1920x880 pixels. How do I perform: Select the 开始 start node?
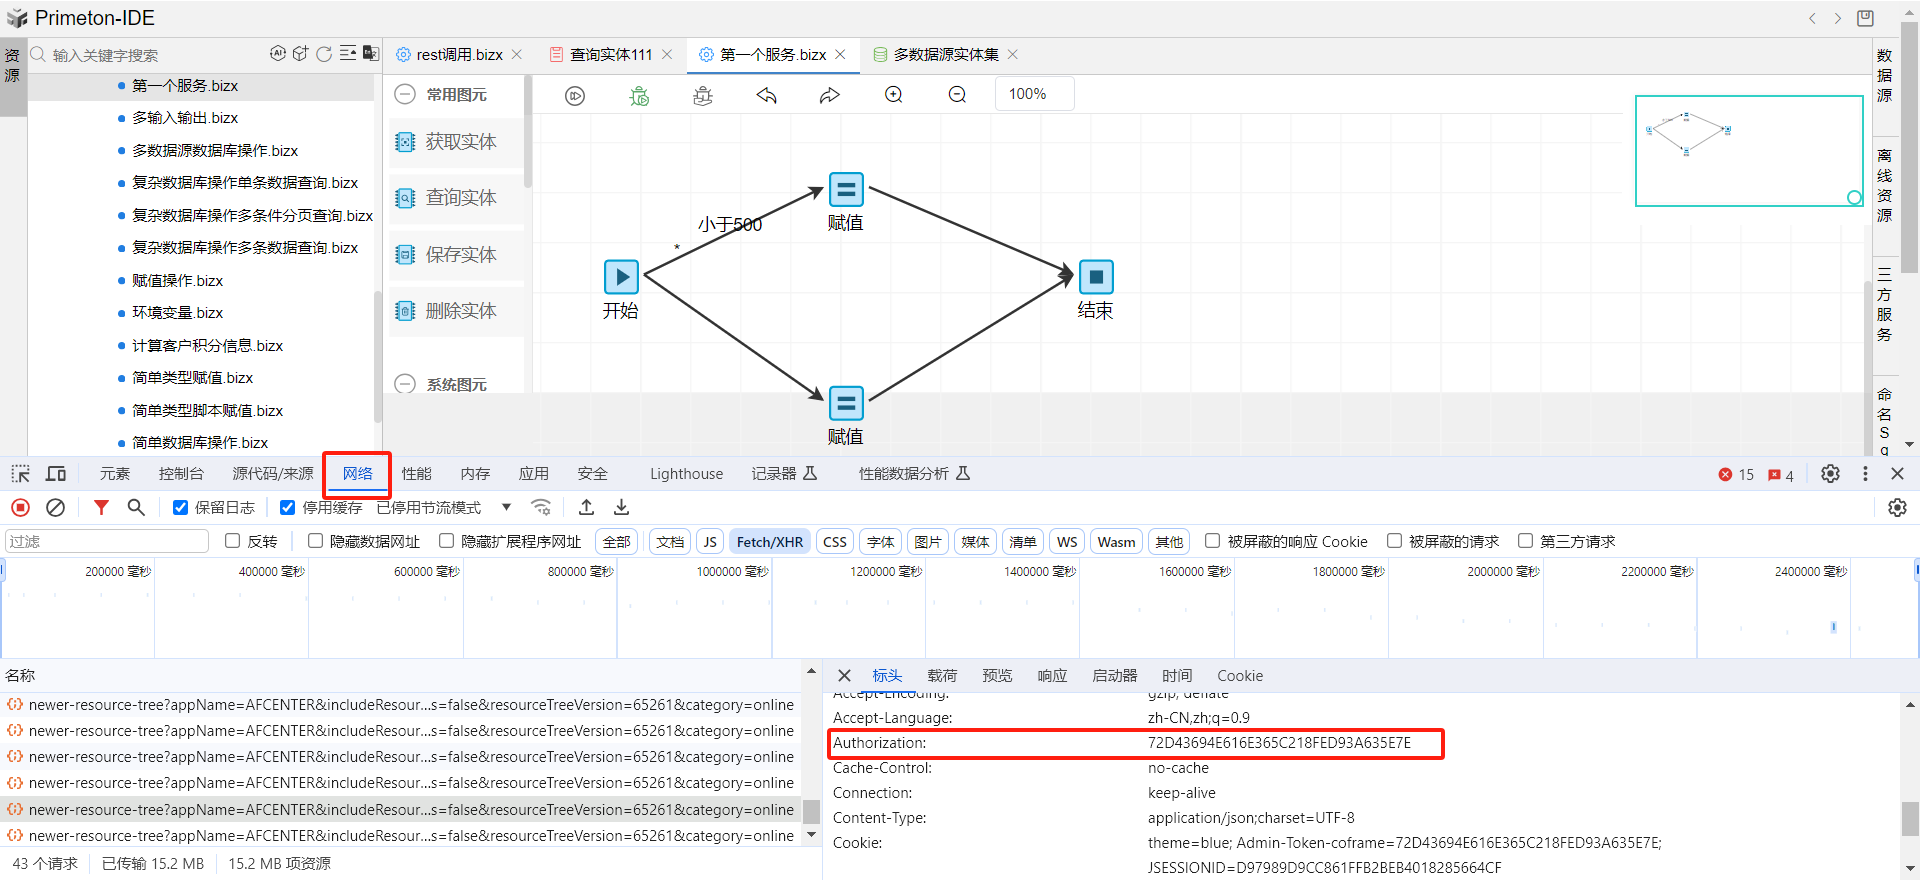621,277
